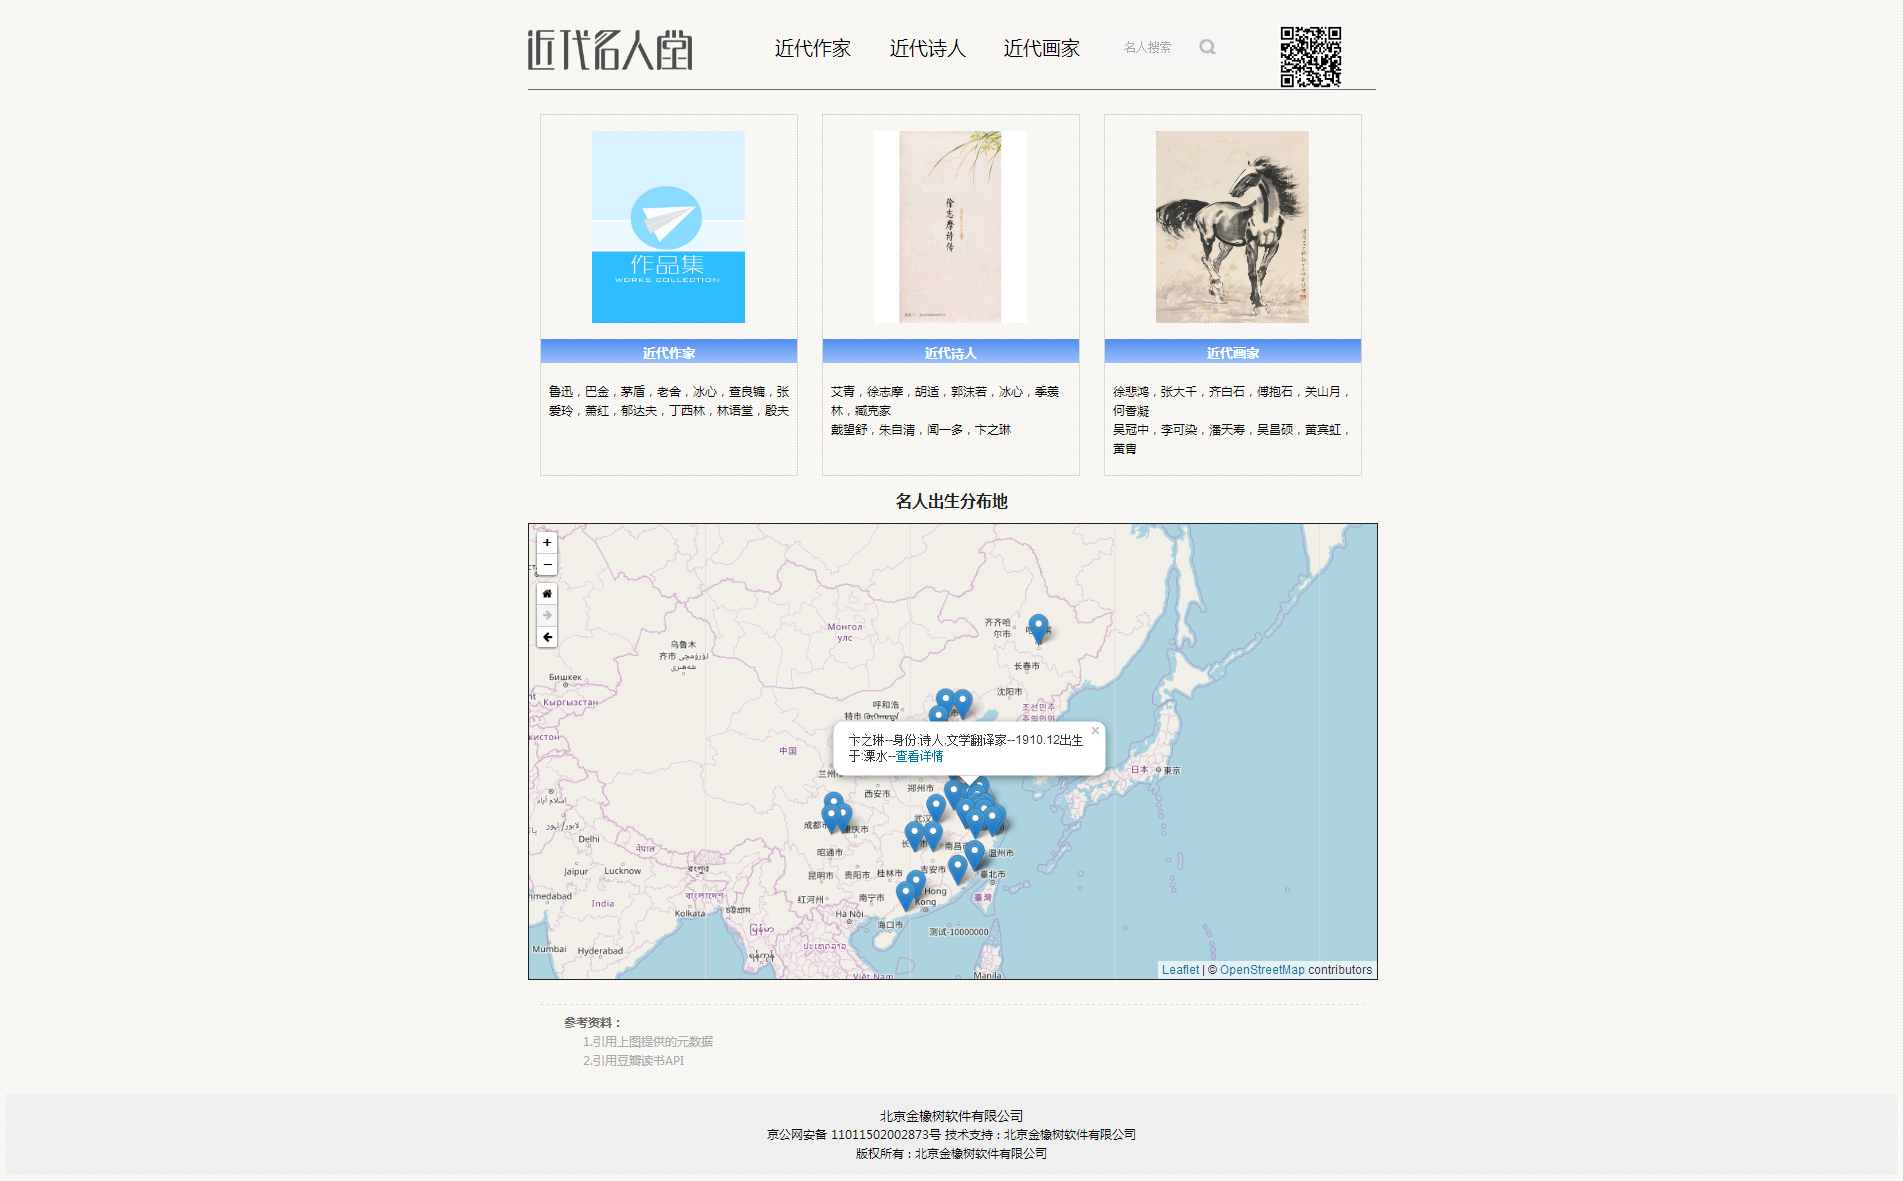Viewport: 1903px width, 1181px height.
Task: Open 近代作家 in top navigation
Action: point(812,48)
